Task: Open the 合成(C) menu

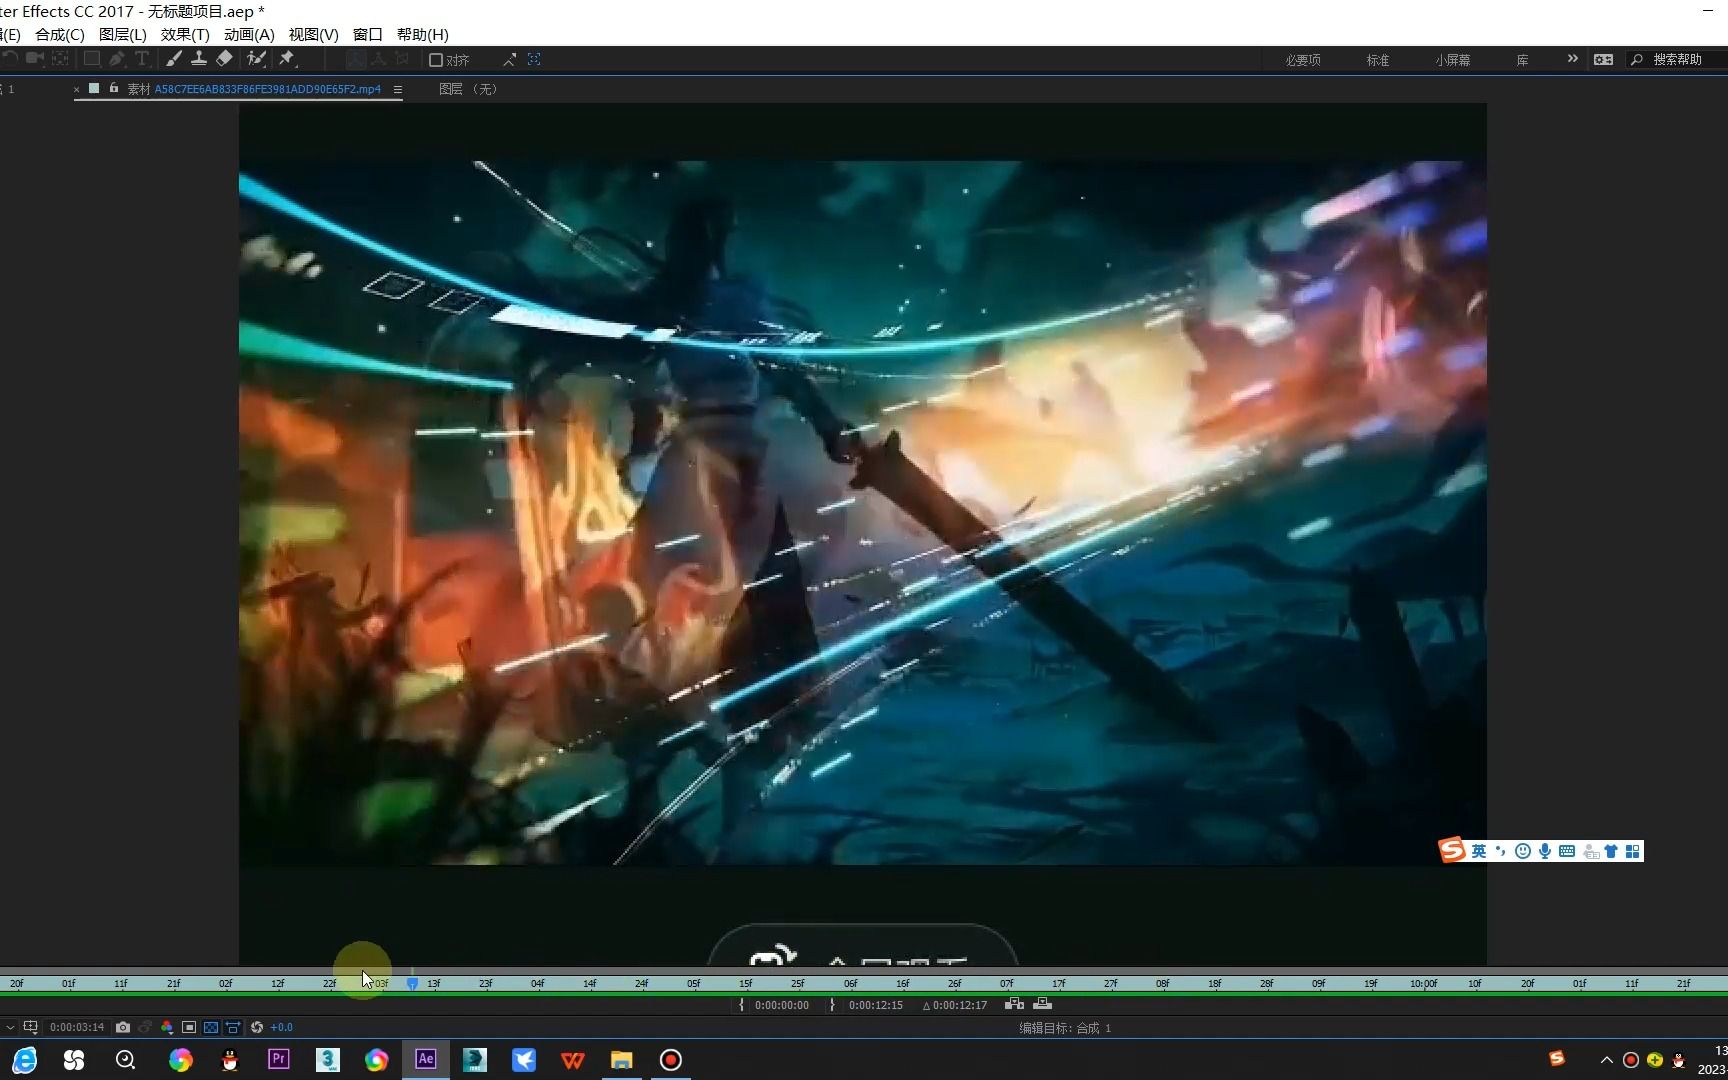Action: (60, 34)
